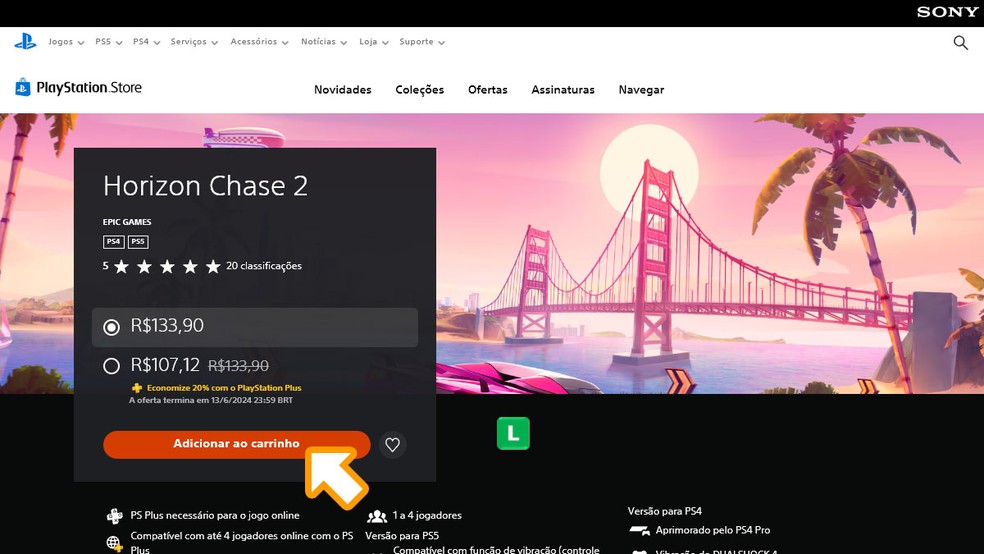Click the 1 a 4 jogadores text

tap(427, 515)
